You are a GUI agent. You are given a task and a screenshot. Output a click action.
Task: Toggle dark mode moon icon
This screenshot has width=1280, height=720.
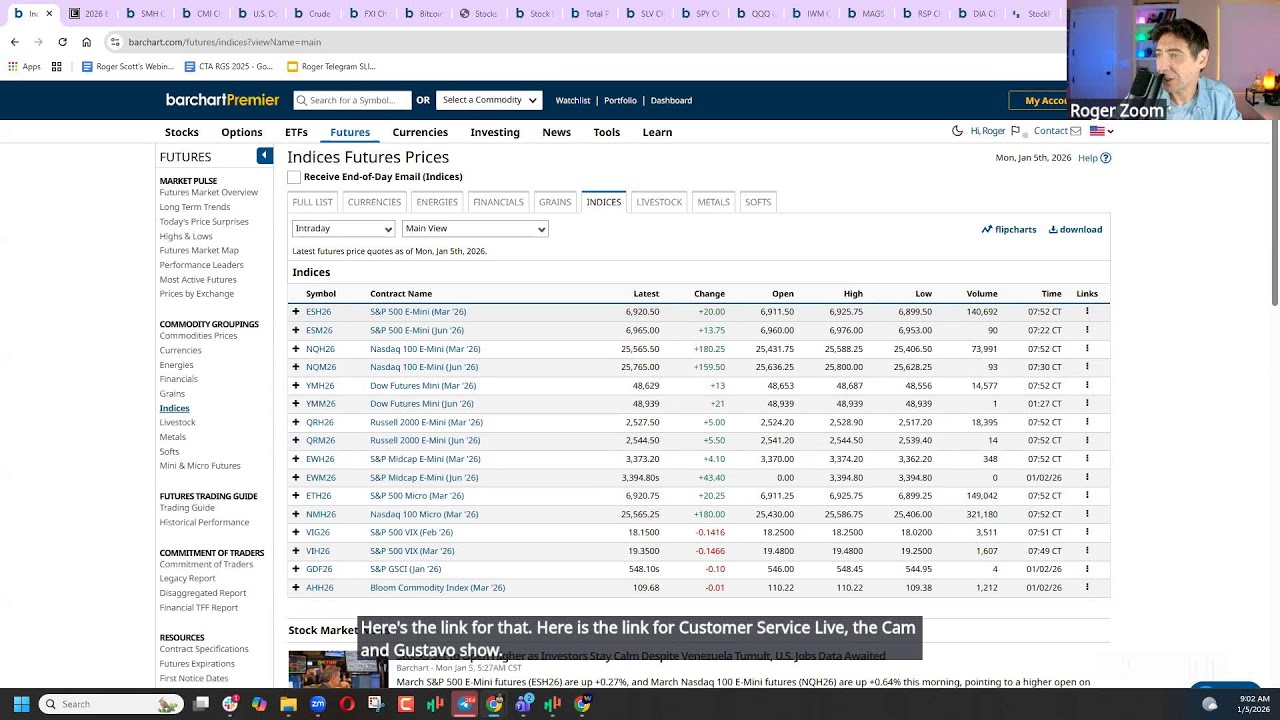pos(957,131)
